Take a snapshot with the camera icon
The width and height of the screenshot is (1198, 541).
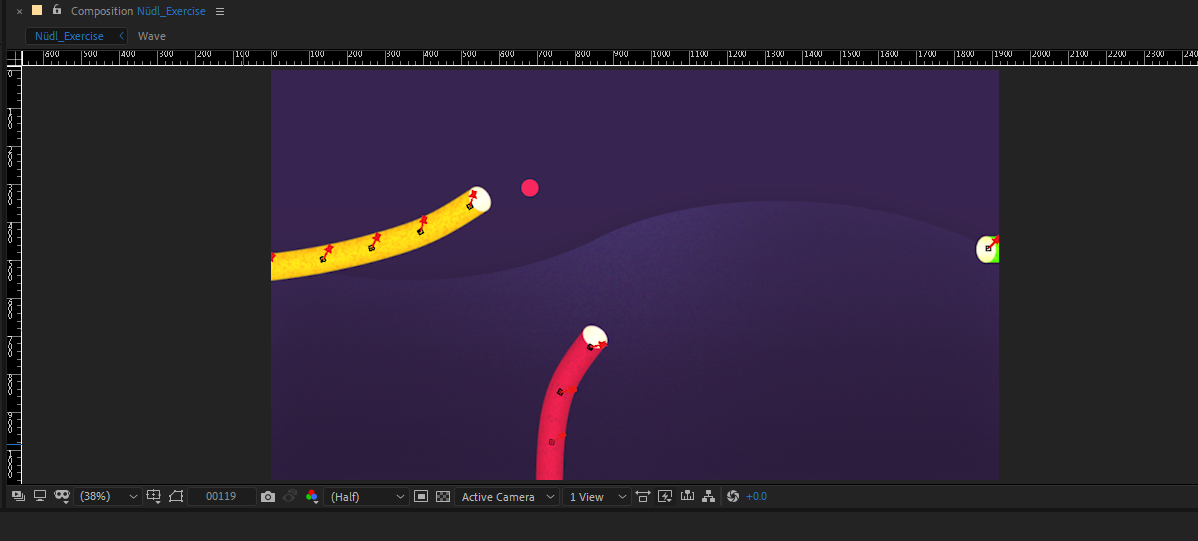pyautogui.click(x=267, y=497)
